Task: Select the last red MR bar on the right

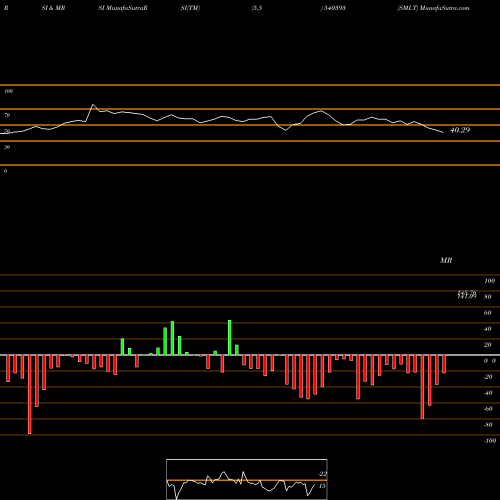Action: pyautogui.click(x=444, y=364)
